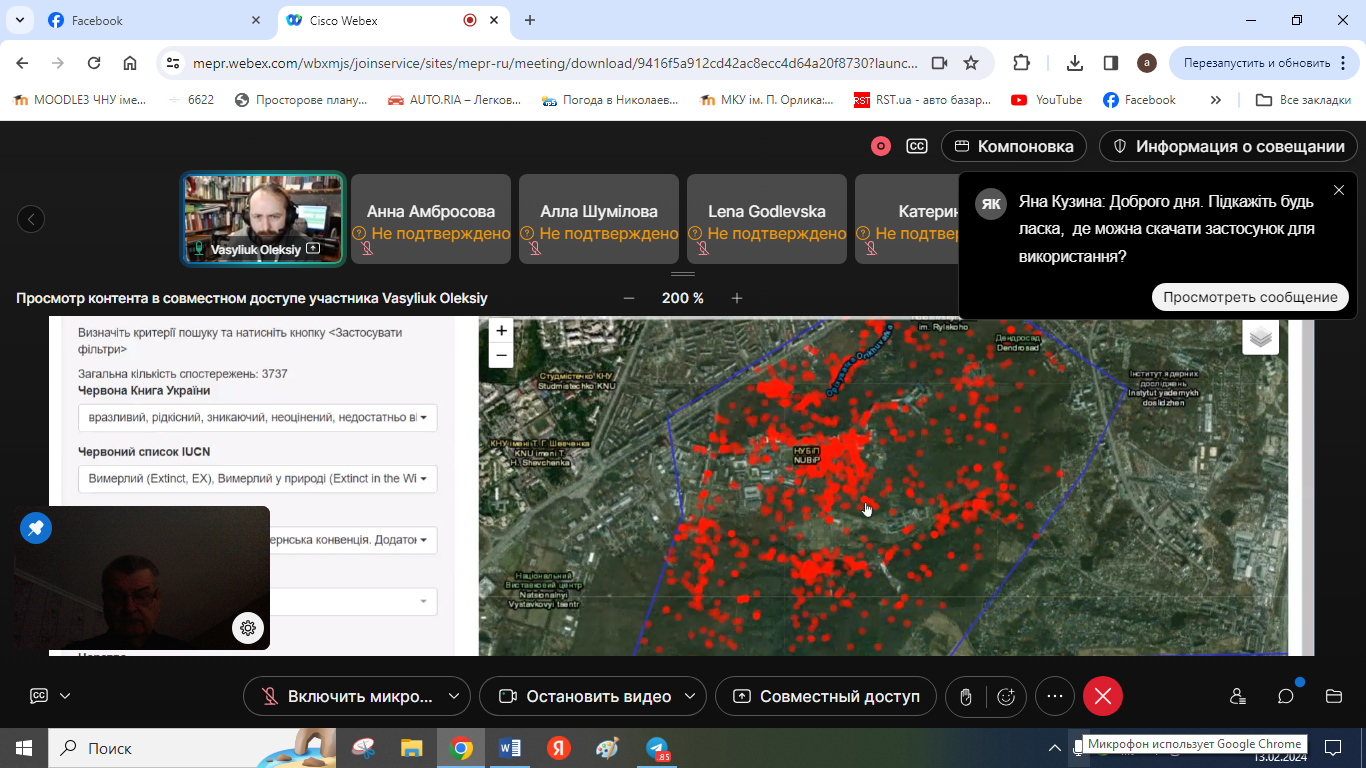The height and width of the screenshot is (768, 1366).
Task: Open Telegram from the taskbar
Action: click(657, 748)
